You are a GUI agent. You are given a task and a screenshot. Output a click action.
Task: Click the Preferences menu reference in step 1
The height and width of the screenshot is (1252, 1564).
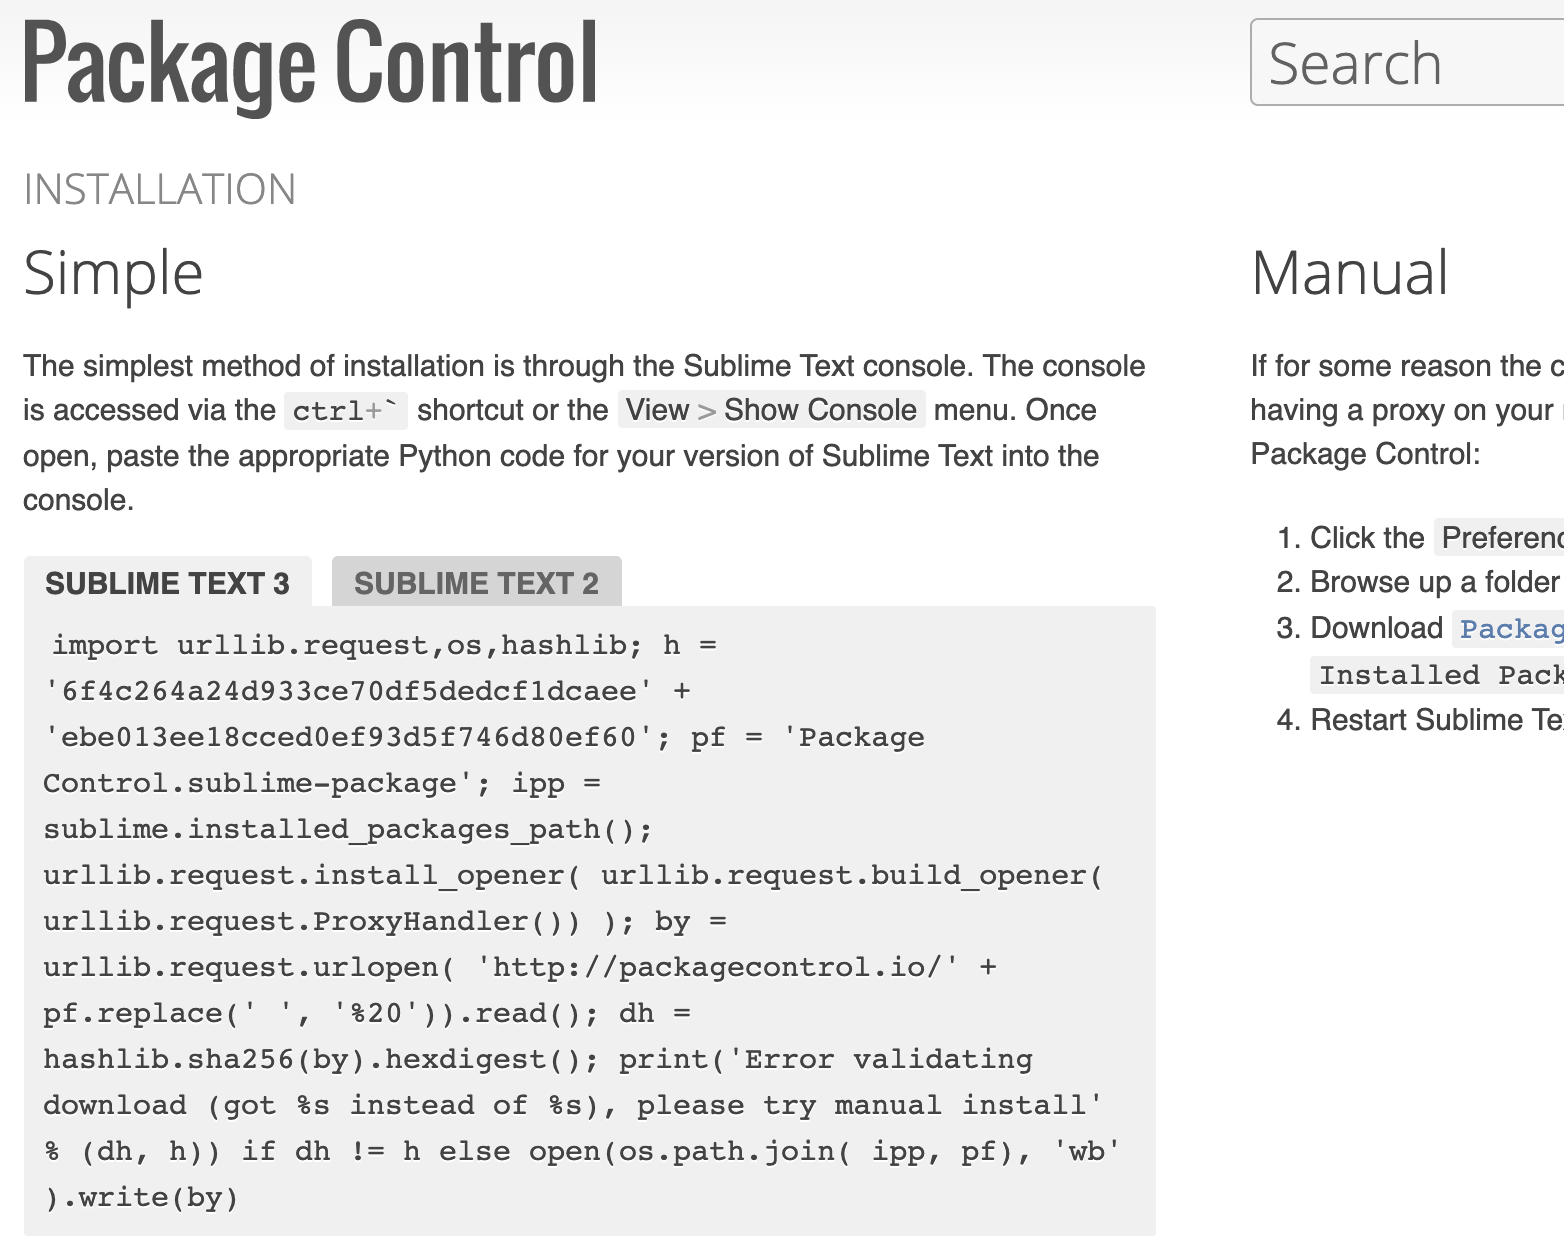click(1499, 537)
